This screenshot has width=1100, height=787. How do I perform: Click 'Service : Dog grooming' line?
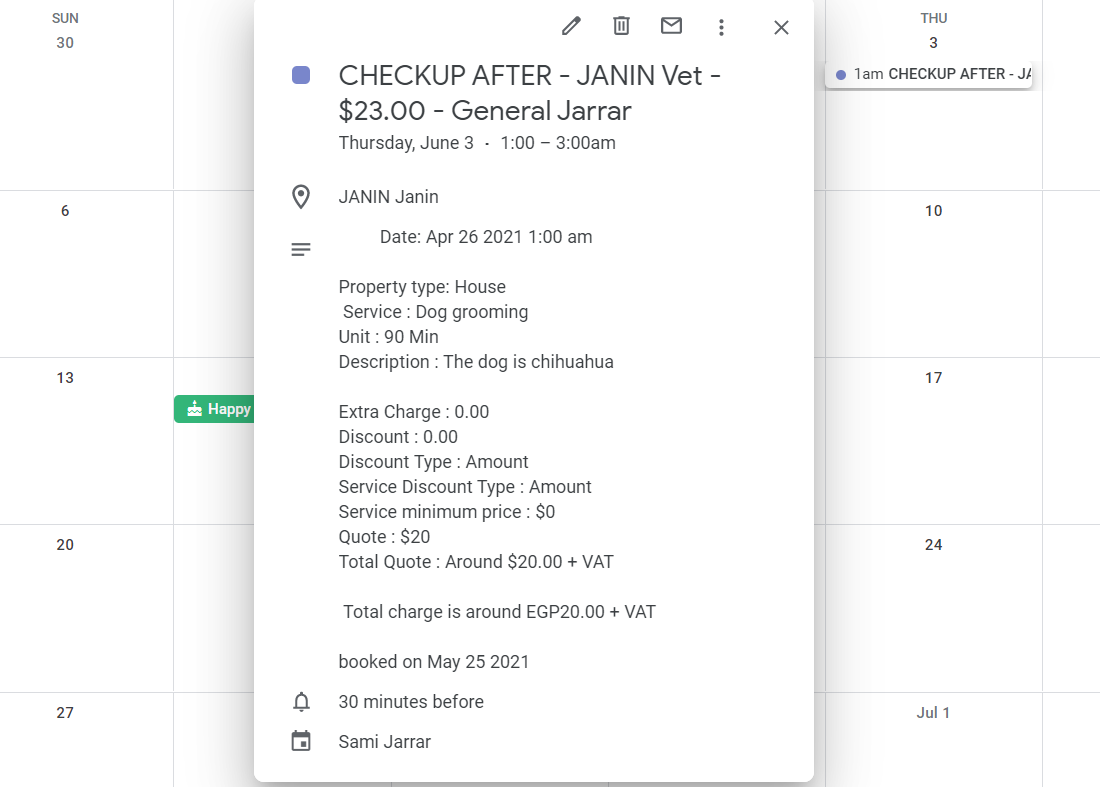tap(436, 311)
